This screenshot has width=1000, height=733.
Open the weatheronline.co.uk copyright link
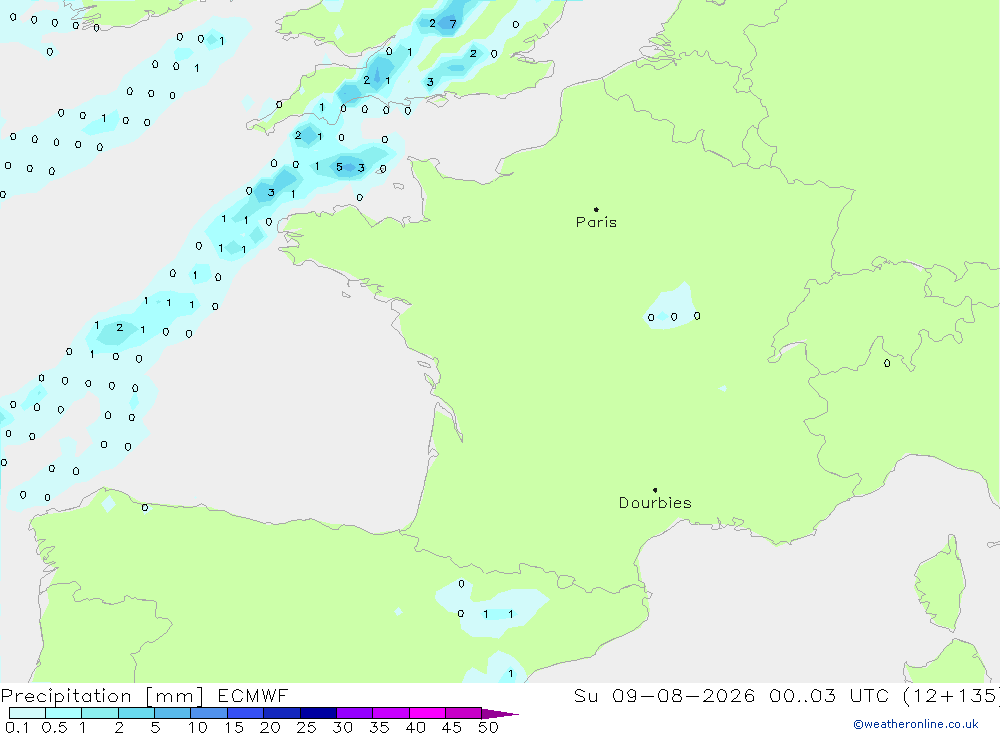916,724
